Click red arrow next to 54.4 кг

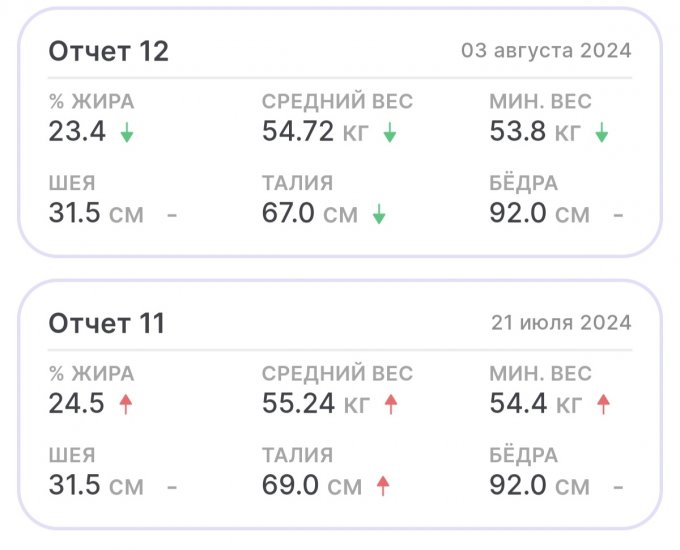pyautogui.click(x=602, y=405)
